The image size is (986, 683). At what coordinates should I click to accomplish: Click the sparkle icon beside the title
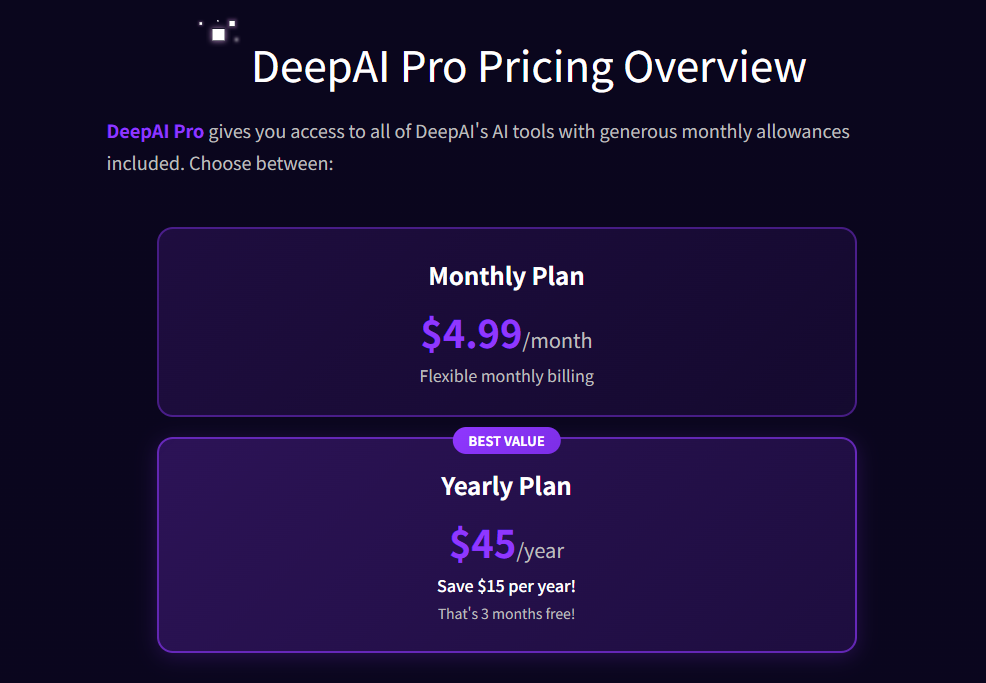tap(219, 32)
